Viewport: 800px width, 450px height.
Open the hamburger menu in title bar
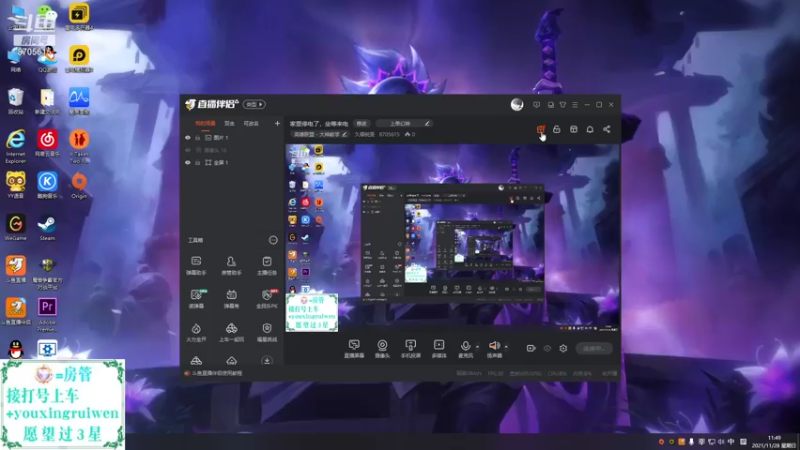[575, 105]
